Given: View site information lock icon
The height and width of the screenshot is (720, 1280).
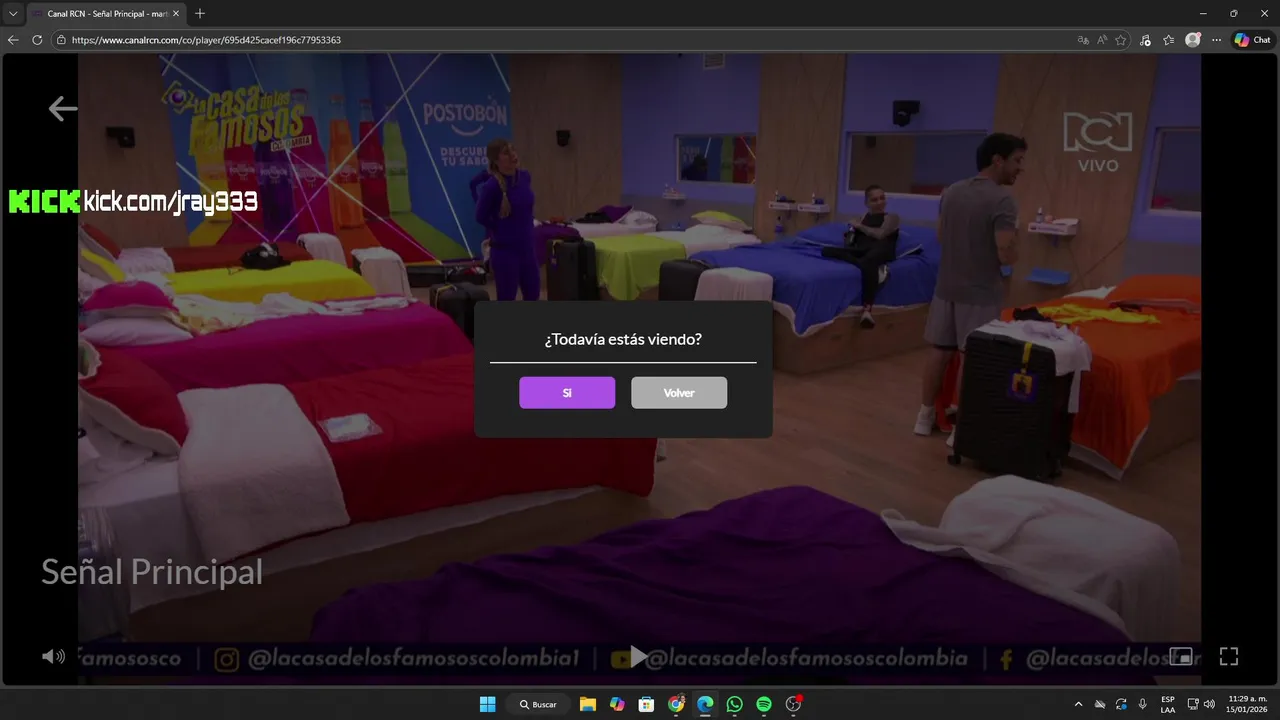Looking at the screenshot, I should (61, 40).
